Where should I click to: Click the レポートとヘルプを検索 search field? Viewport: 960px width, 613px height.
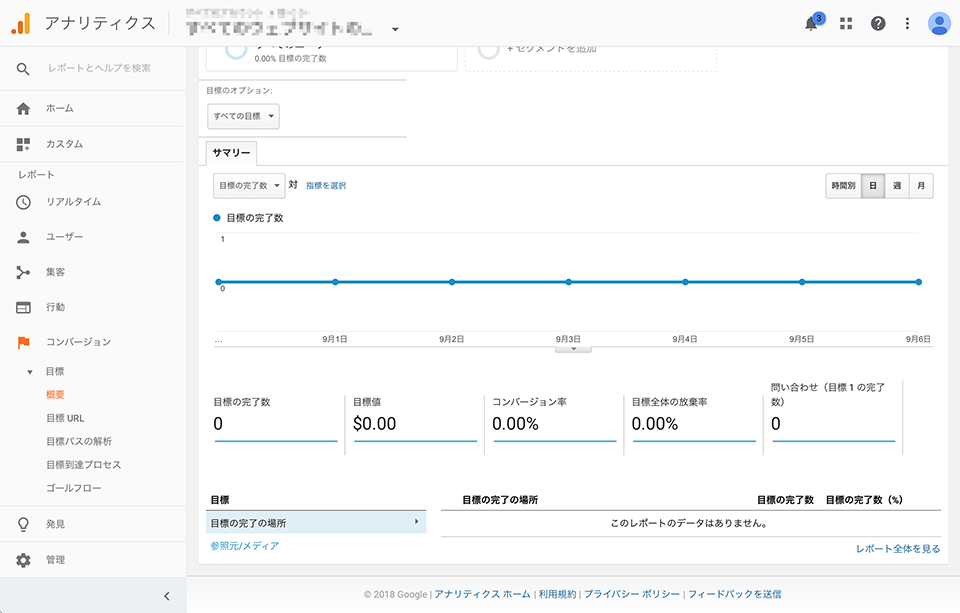(x=99, y=68)
